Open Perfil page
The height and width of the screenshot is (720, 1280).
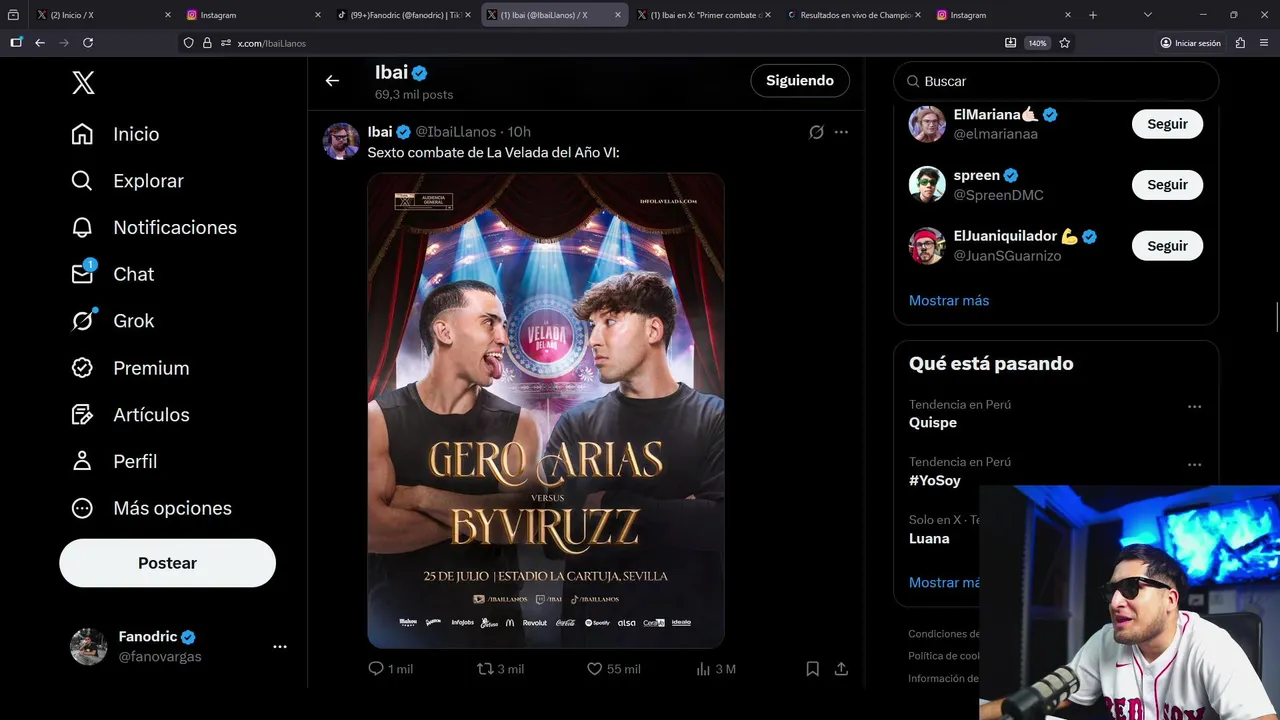pos(115,461)
